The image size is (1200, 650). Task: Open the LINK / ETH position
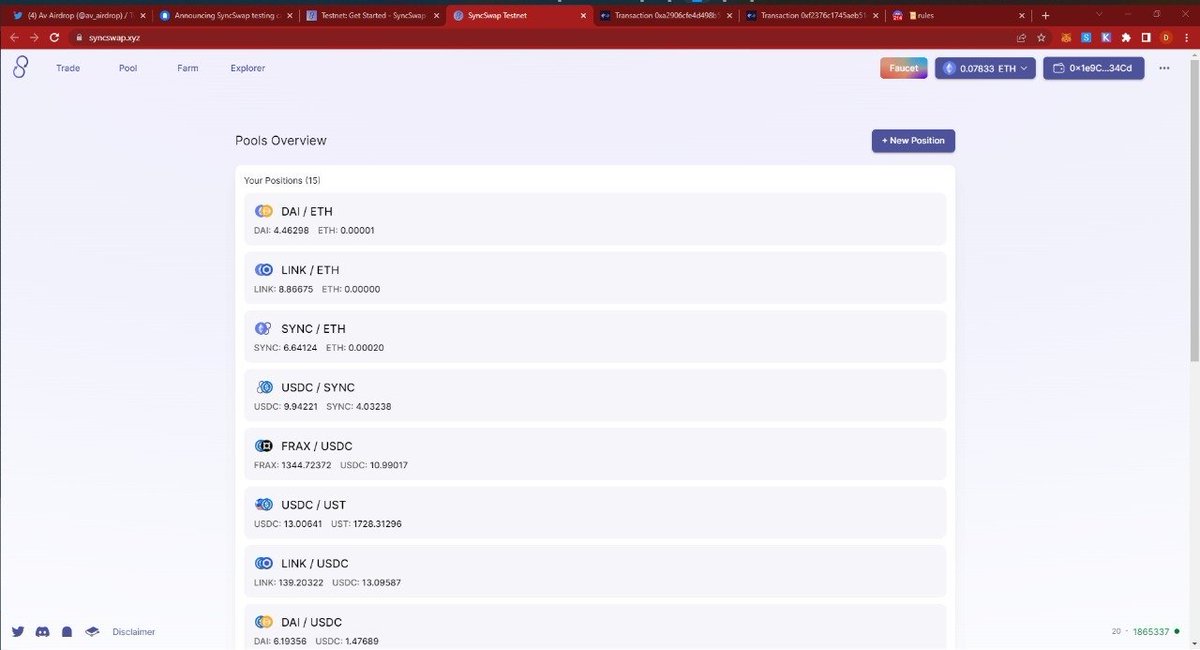pos(595,278)
